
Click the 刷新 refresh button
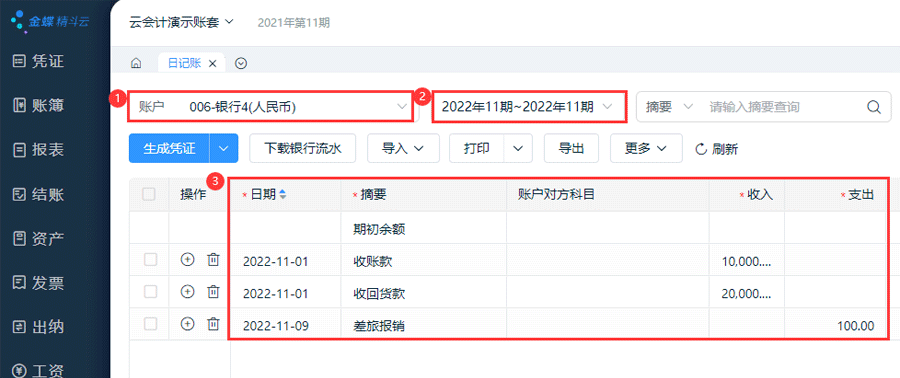click(716, 150)
